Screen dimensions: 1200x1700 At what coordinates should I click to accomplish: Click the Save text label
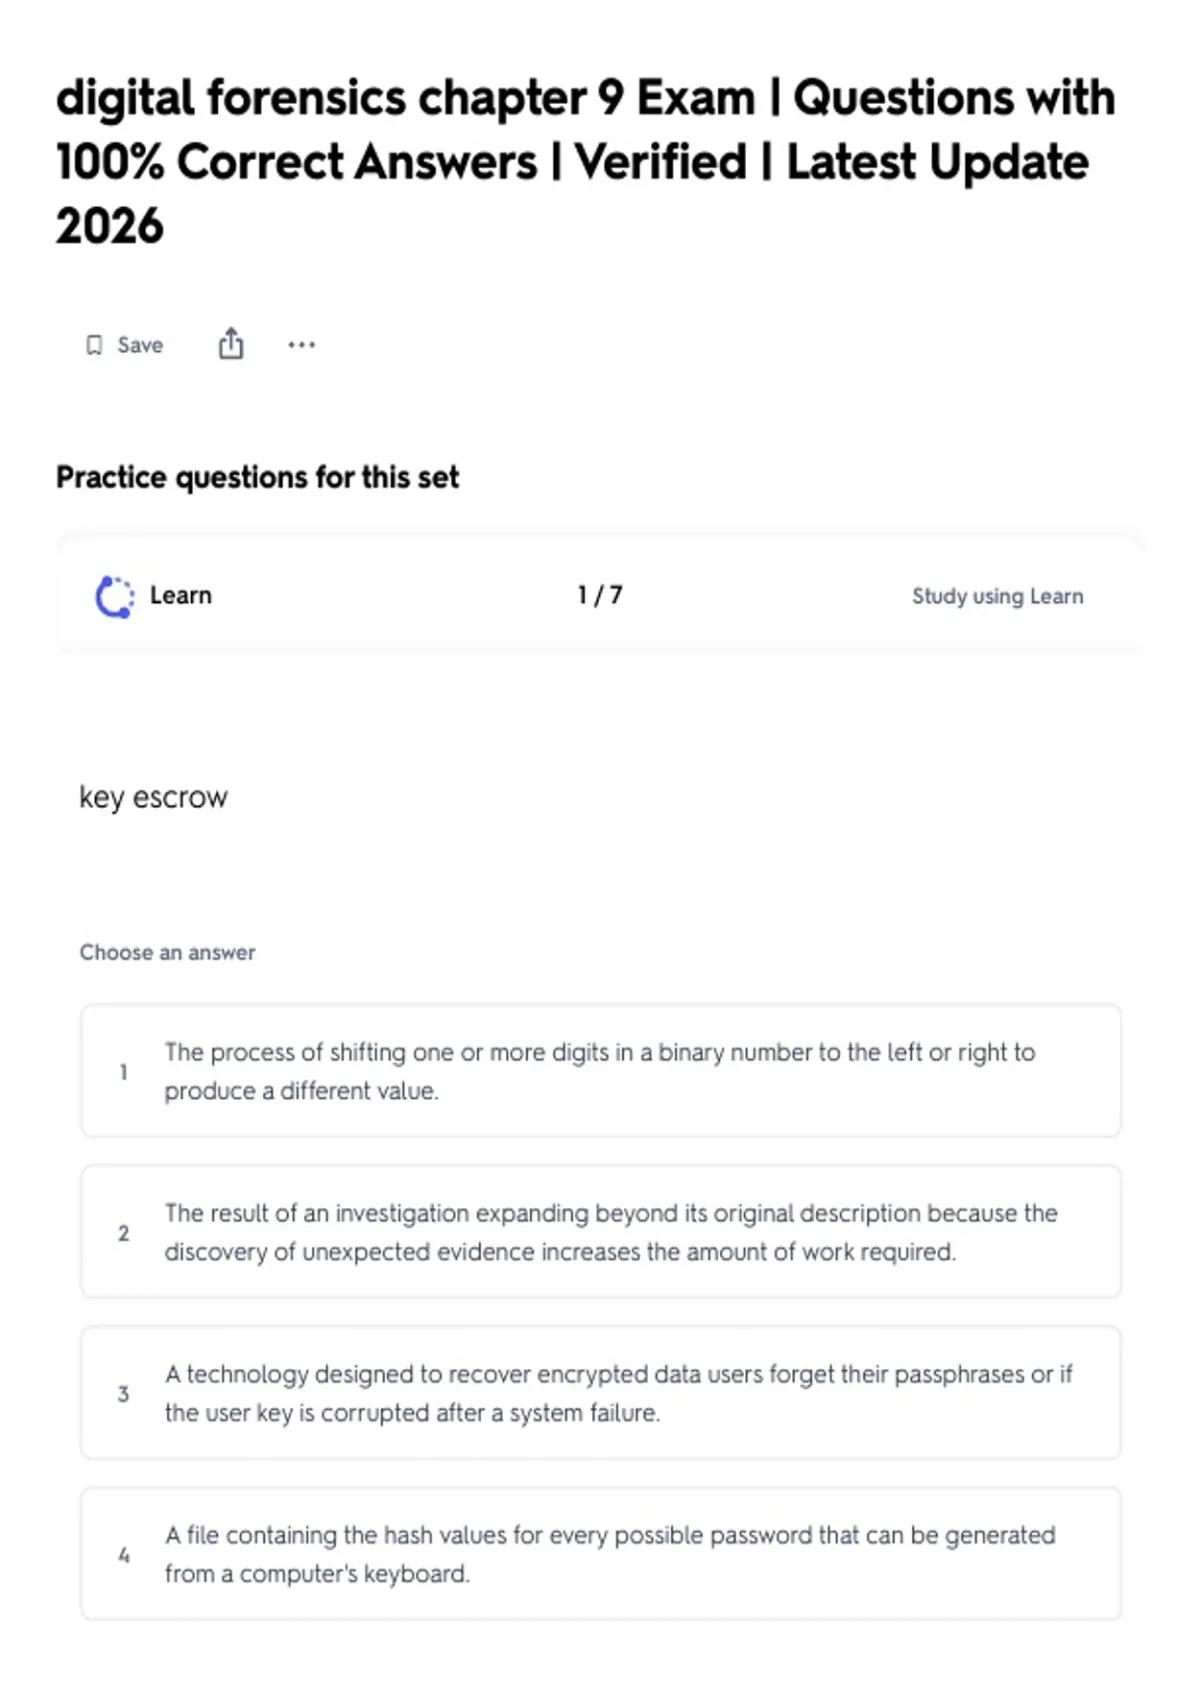(x=140, y=345)
